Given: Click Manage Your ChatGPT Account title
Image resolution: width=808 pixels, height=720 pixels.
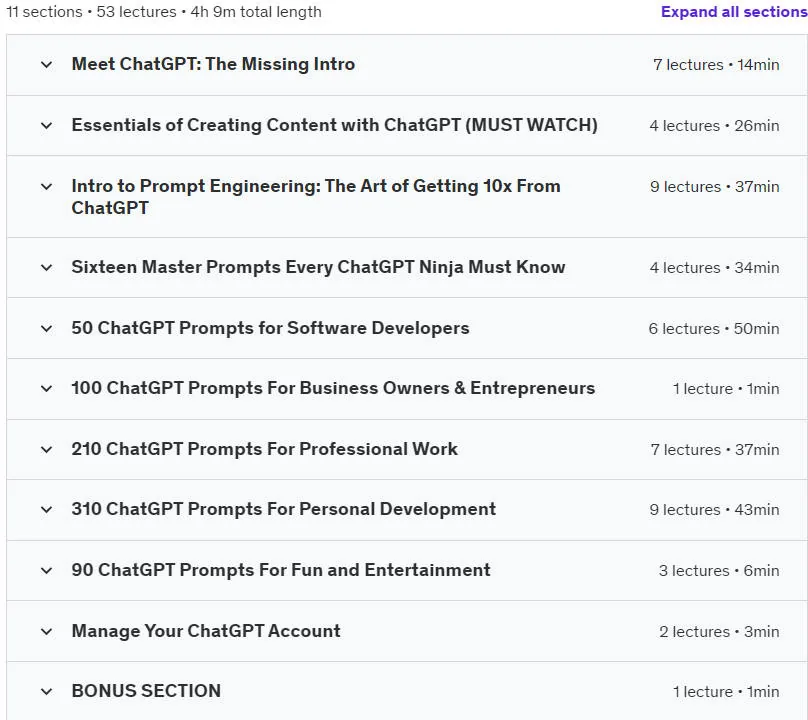Looking at the screenshot, I should (206, 631).
